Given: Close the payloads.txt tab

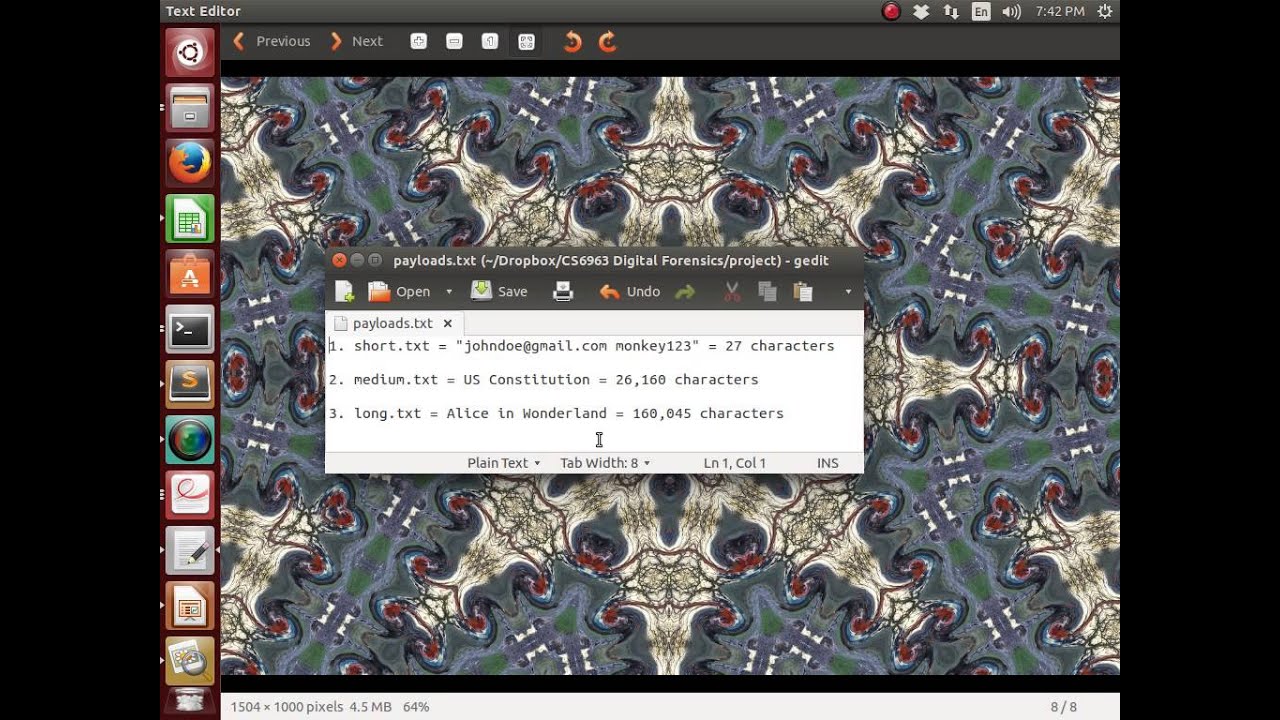Looking at the screenshot, I should (448, 323).
